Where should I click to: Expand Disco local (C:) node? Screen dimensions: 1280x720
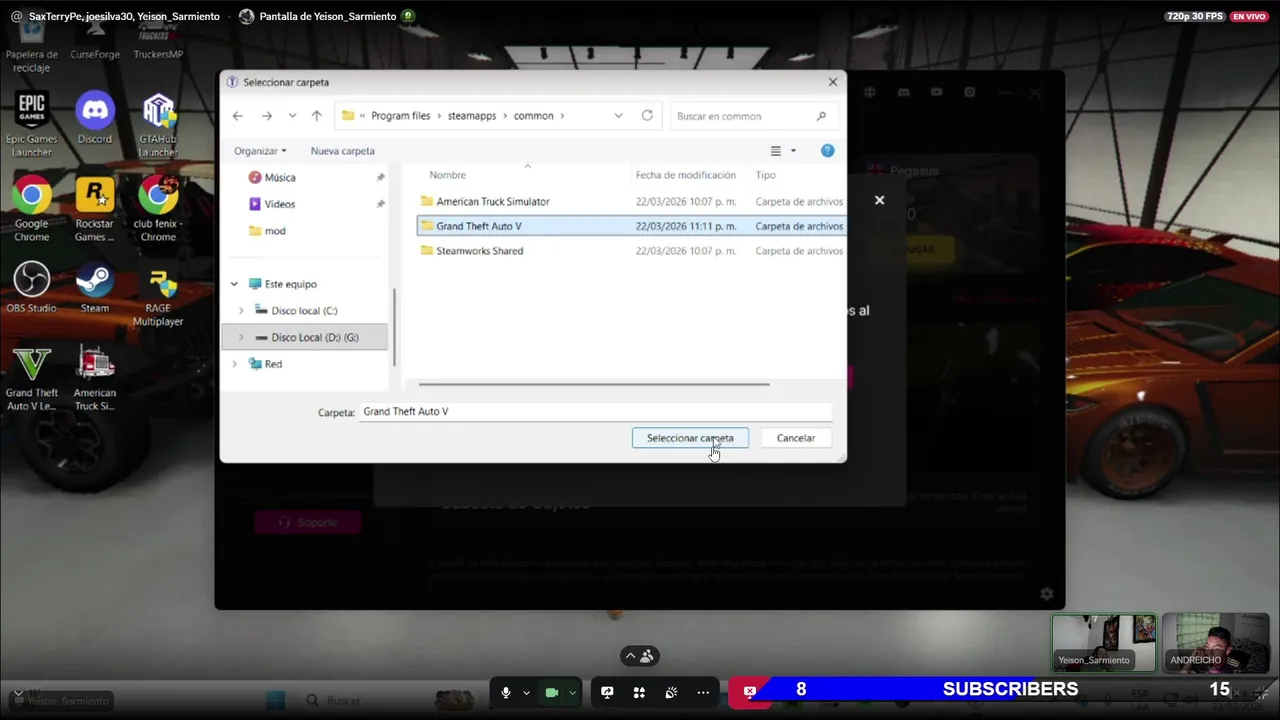(x=241, y=311)
